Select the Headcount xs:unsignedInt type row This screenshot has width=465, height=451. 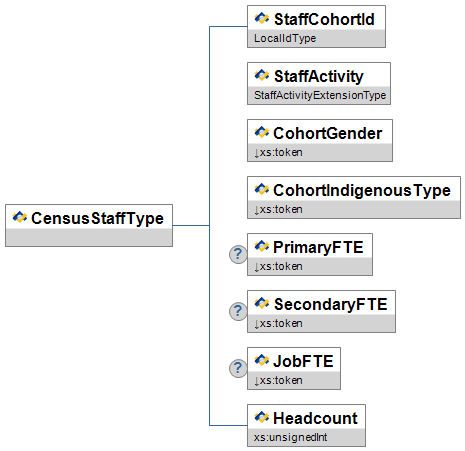tap(306, 437)
